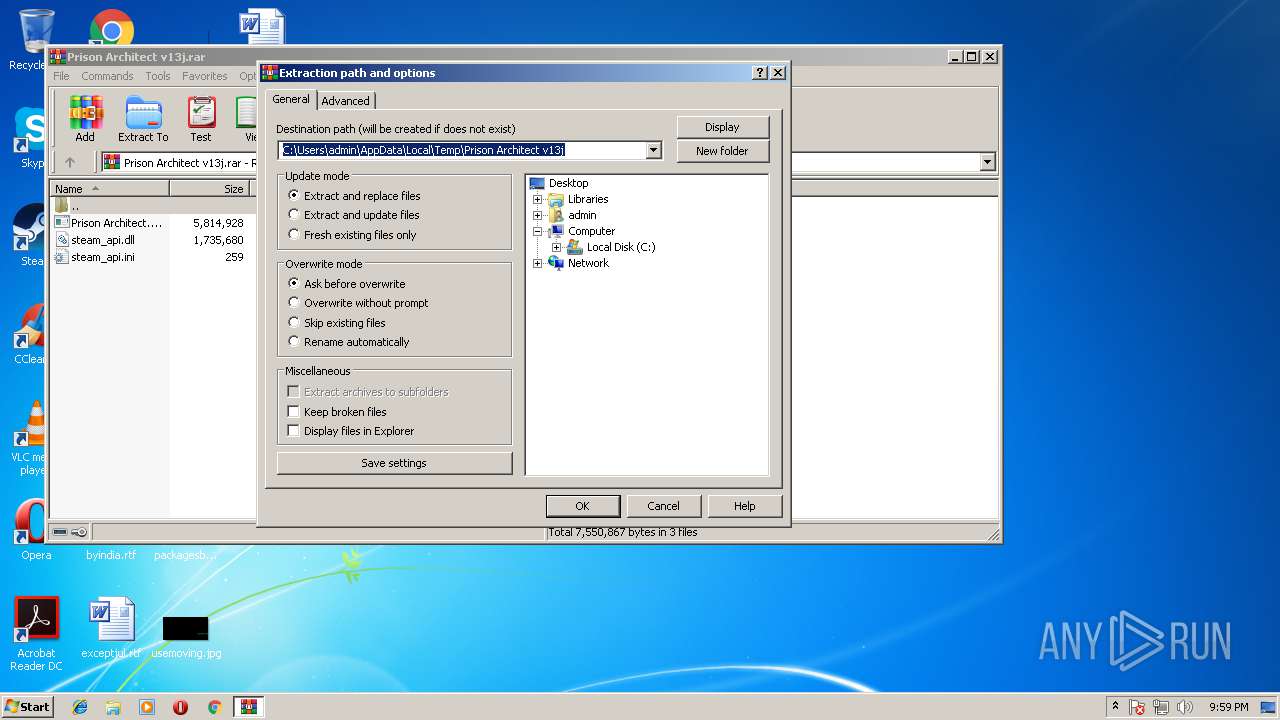
Task: Click the Save settings button
Action: tap(394, 463)
